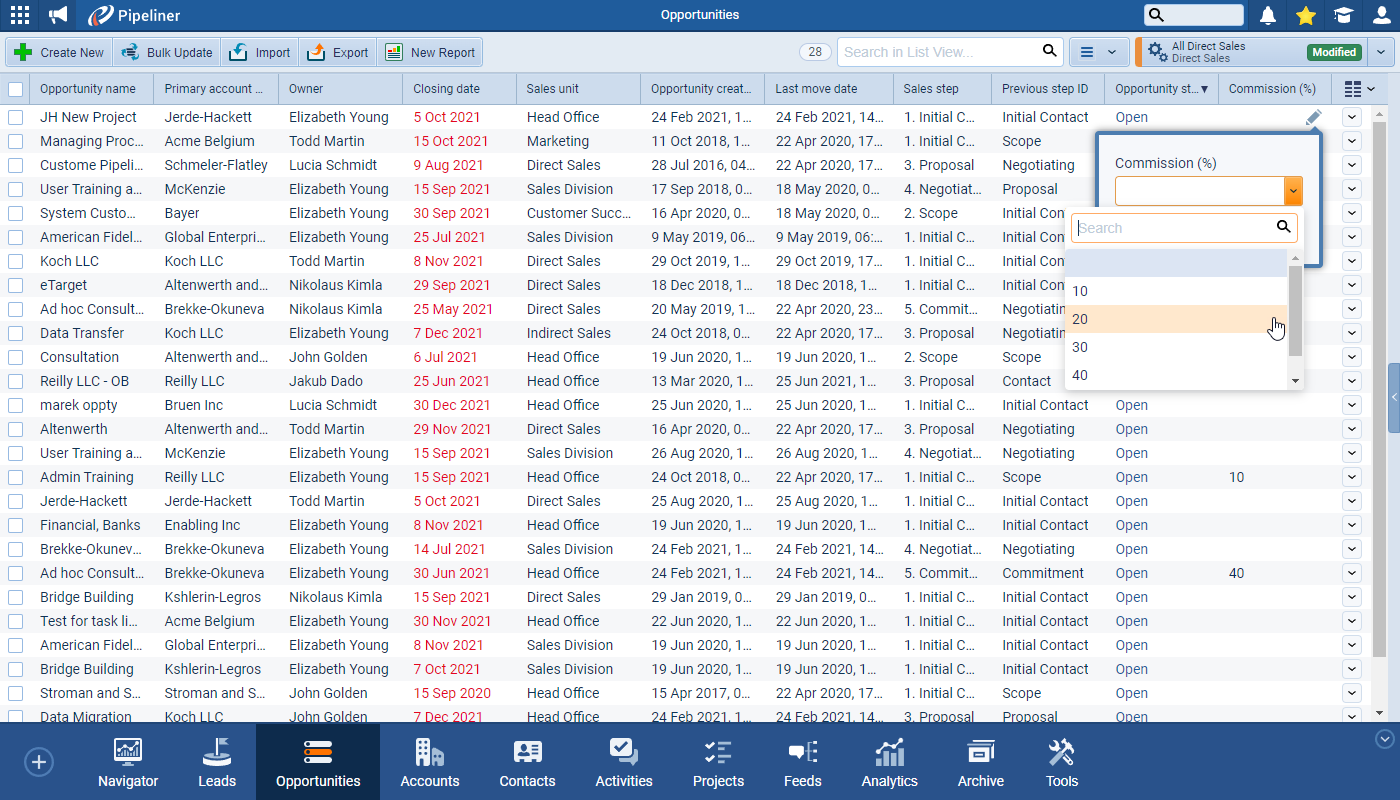The width and height of the screenshot is (1400, 800).
Task: Expand the Commission (%) combo box arrow
Action: 1293,191
